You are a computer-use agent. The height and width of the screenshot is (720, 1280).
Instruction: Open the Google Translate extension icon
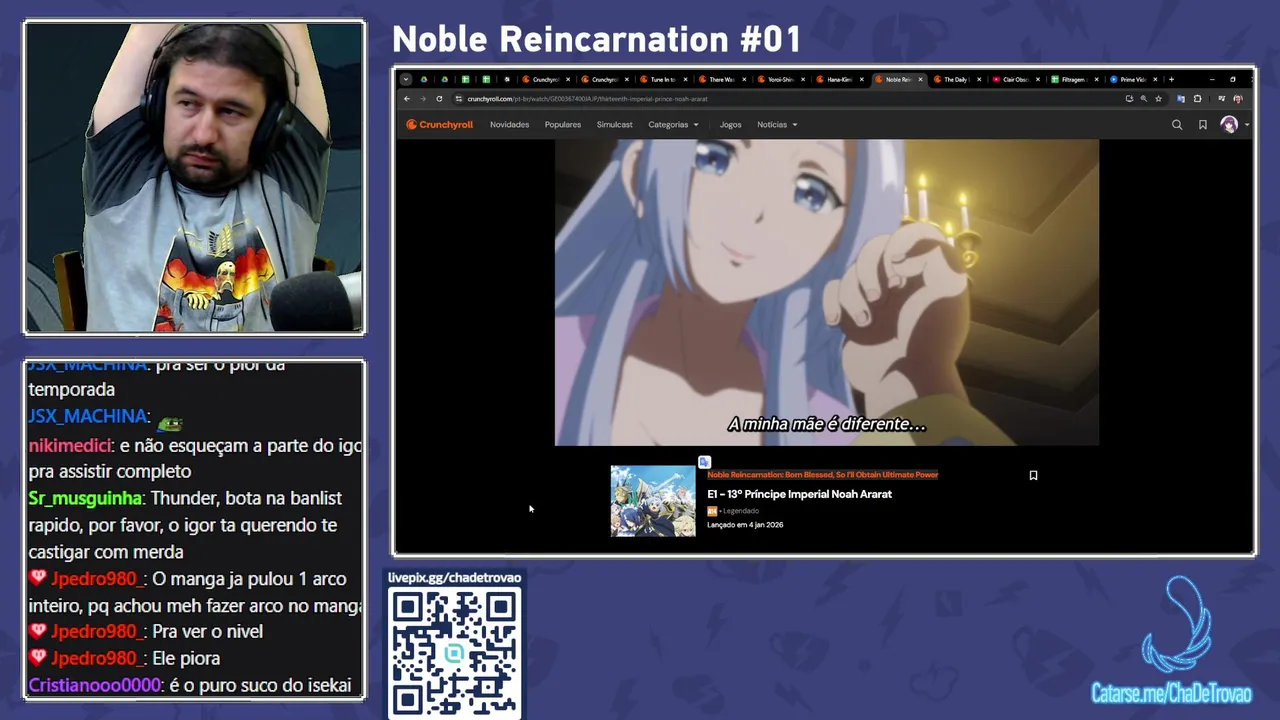1181,99
